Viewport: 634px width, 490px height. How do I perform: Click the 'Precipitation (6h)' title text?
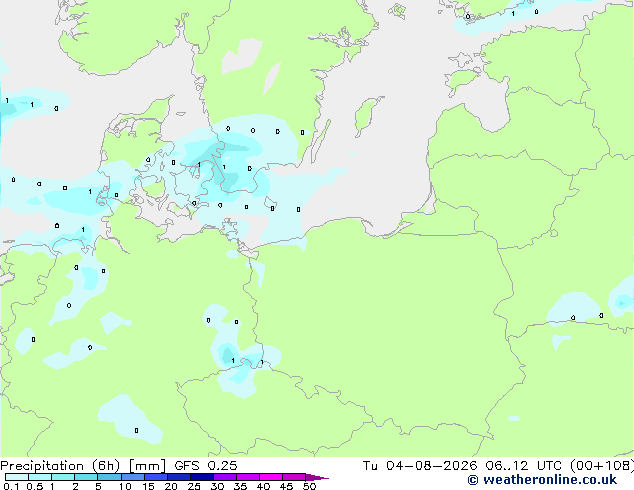[x=60, y=466]
